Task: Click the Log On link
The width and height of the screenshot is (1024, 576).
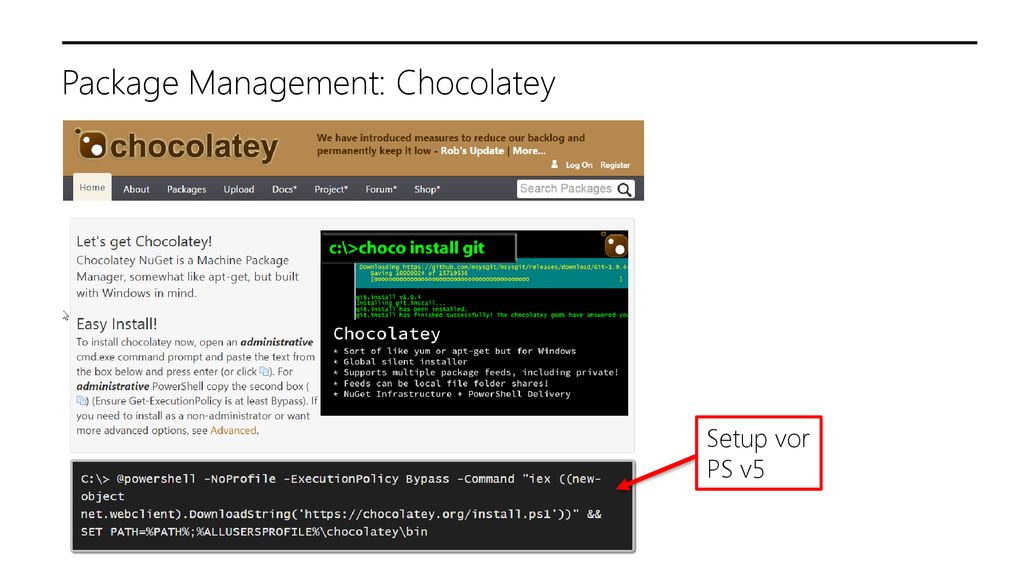Action: pos(579,165)
